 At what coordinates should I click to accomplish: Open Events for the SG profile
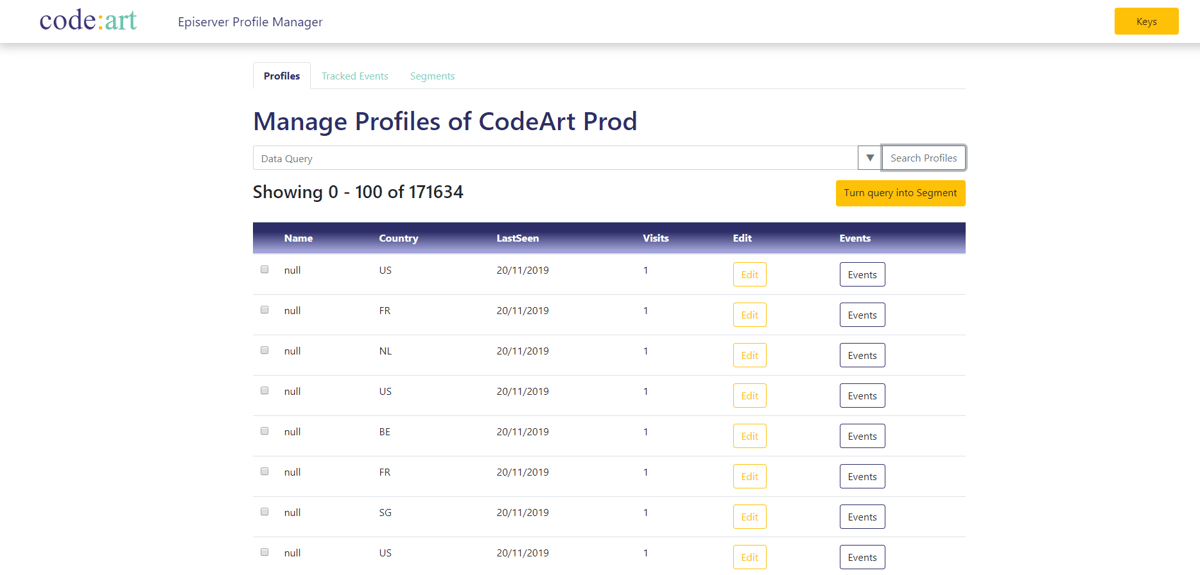(862, 517)
